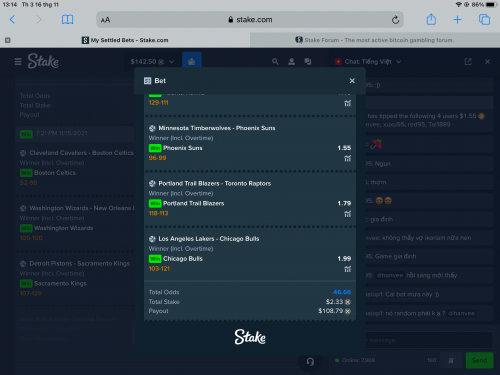The width and height of the screenshot is (500, 375).
Task: Open stats icon for Chicago Bulls bet
Action: [348, 269]
